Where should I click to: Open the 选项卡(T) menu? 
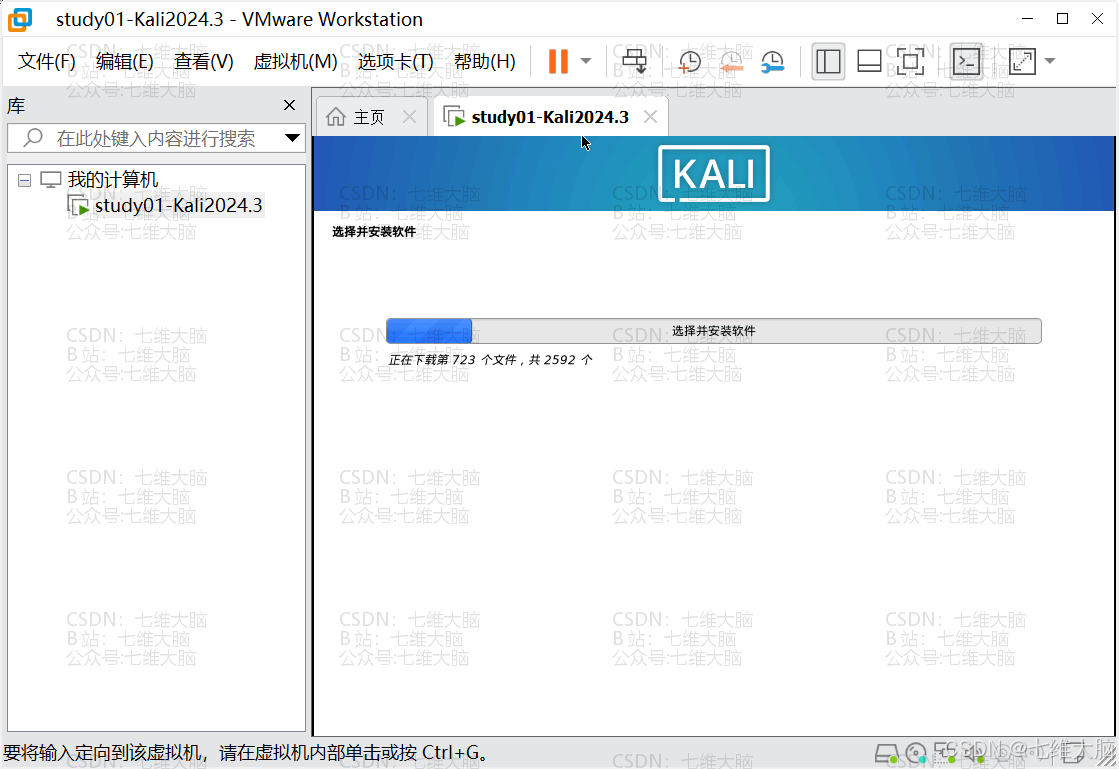tap(395, 61)
